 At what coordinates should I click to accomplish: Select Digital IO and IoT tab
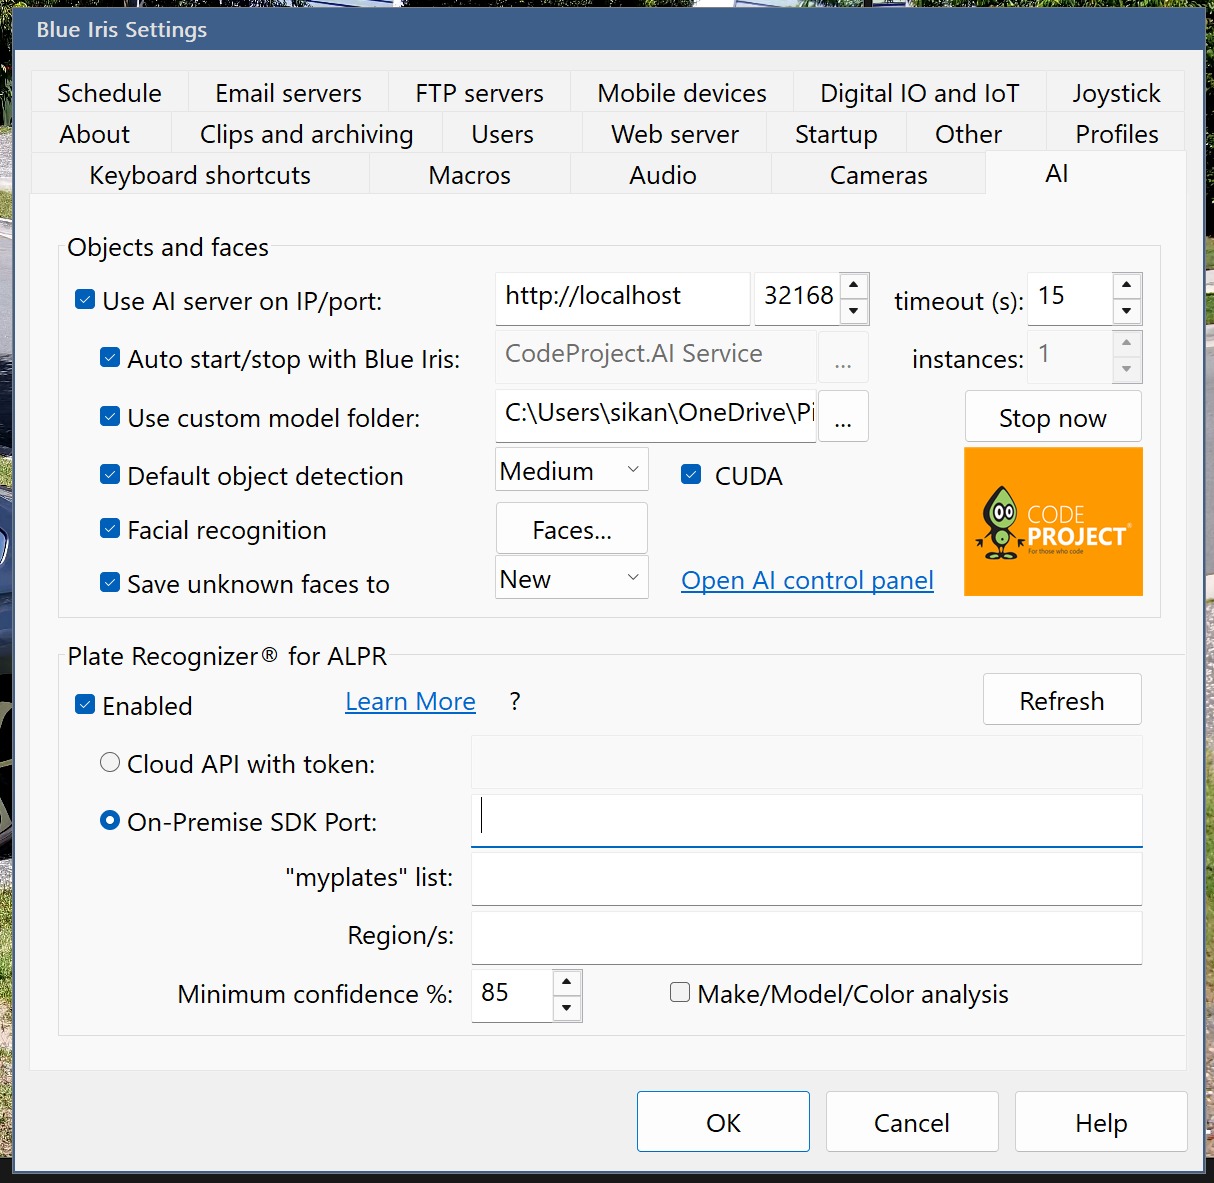[920, 93]
